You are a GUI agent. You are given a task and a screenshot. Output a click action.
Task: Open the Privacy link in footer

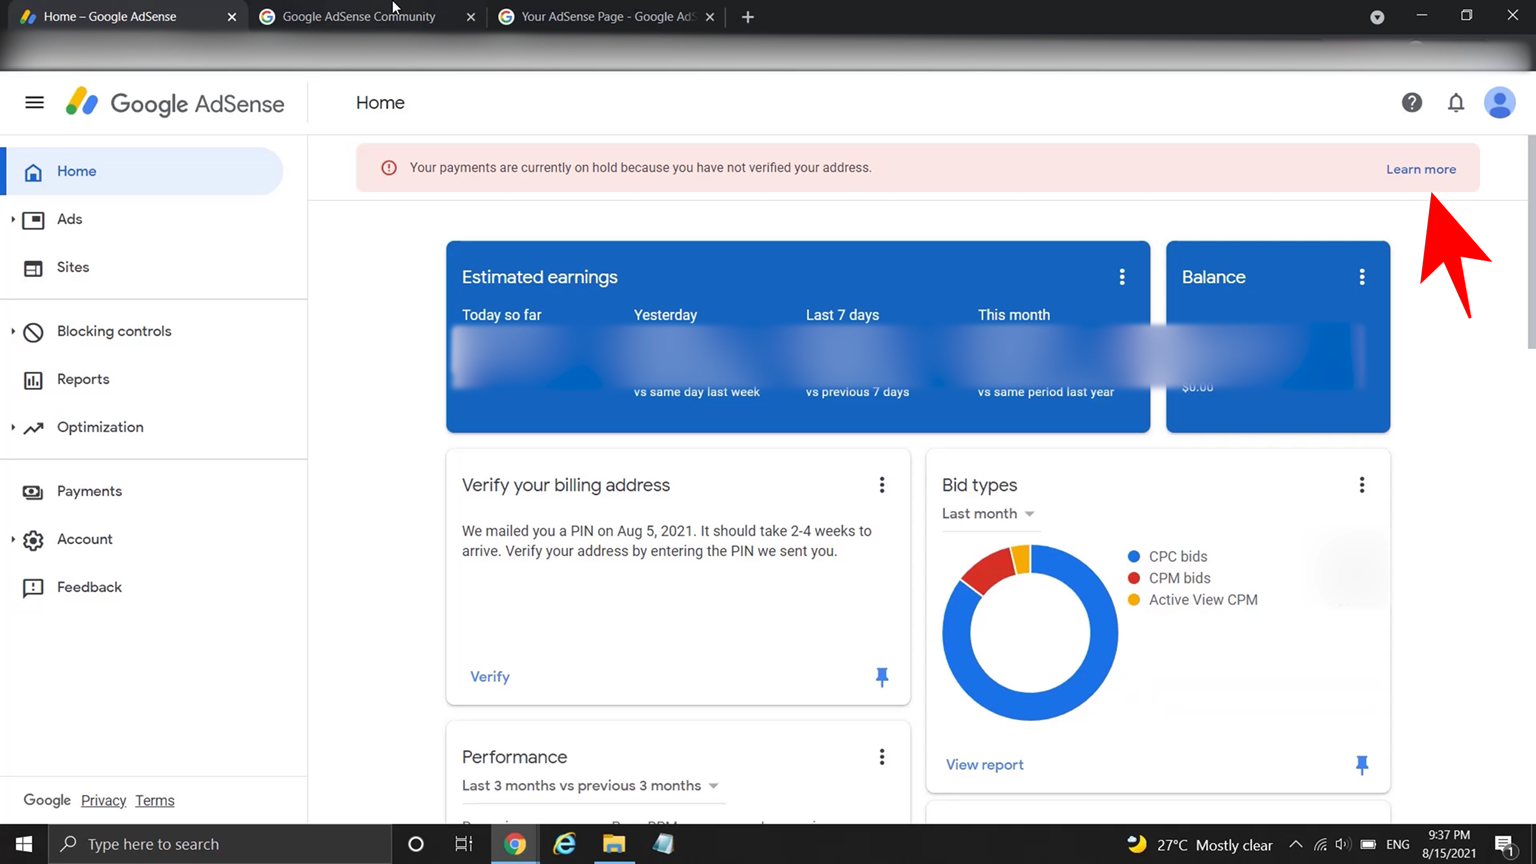tap(103, 800)
